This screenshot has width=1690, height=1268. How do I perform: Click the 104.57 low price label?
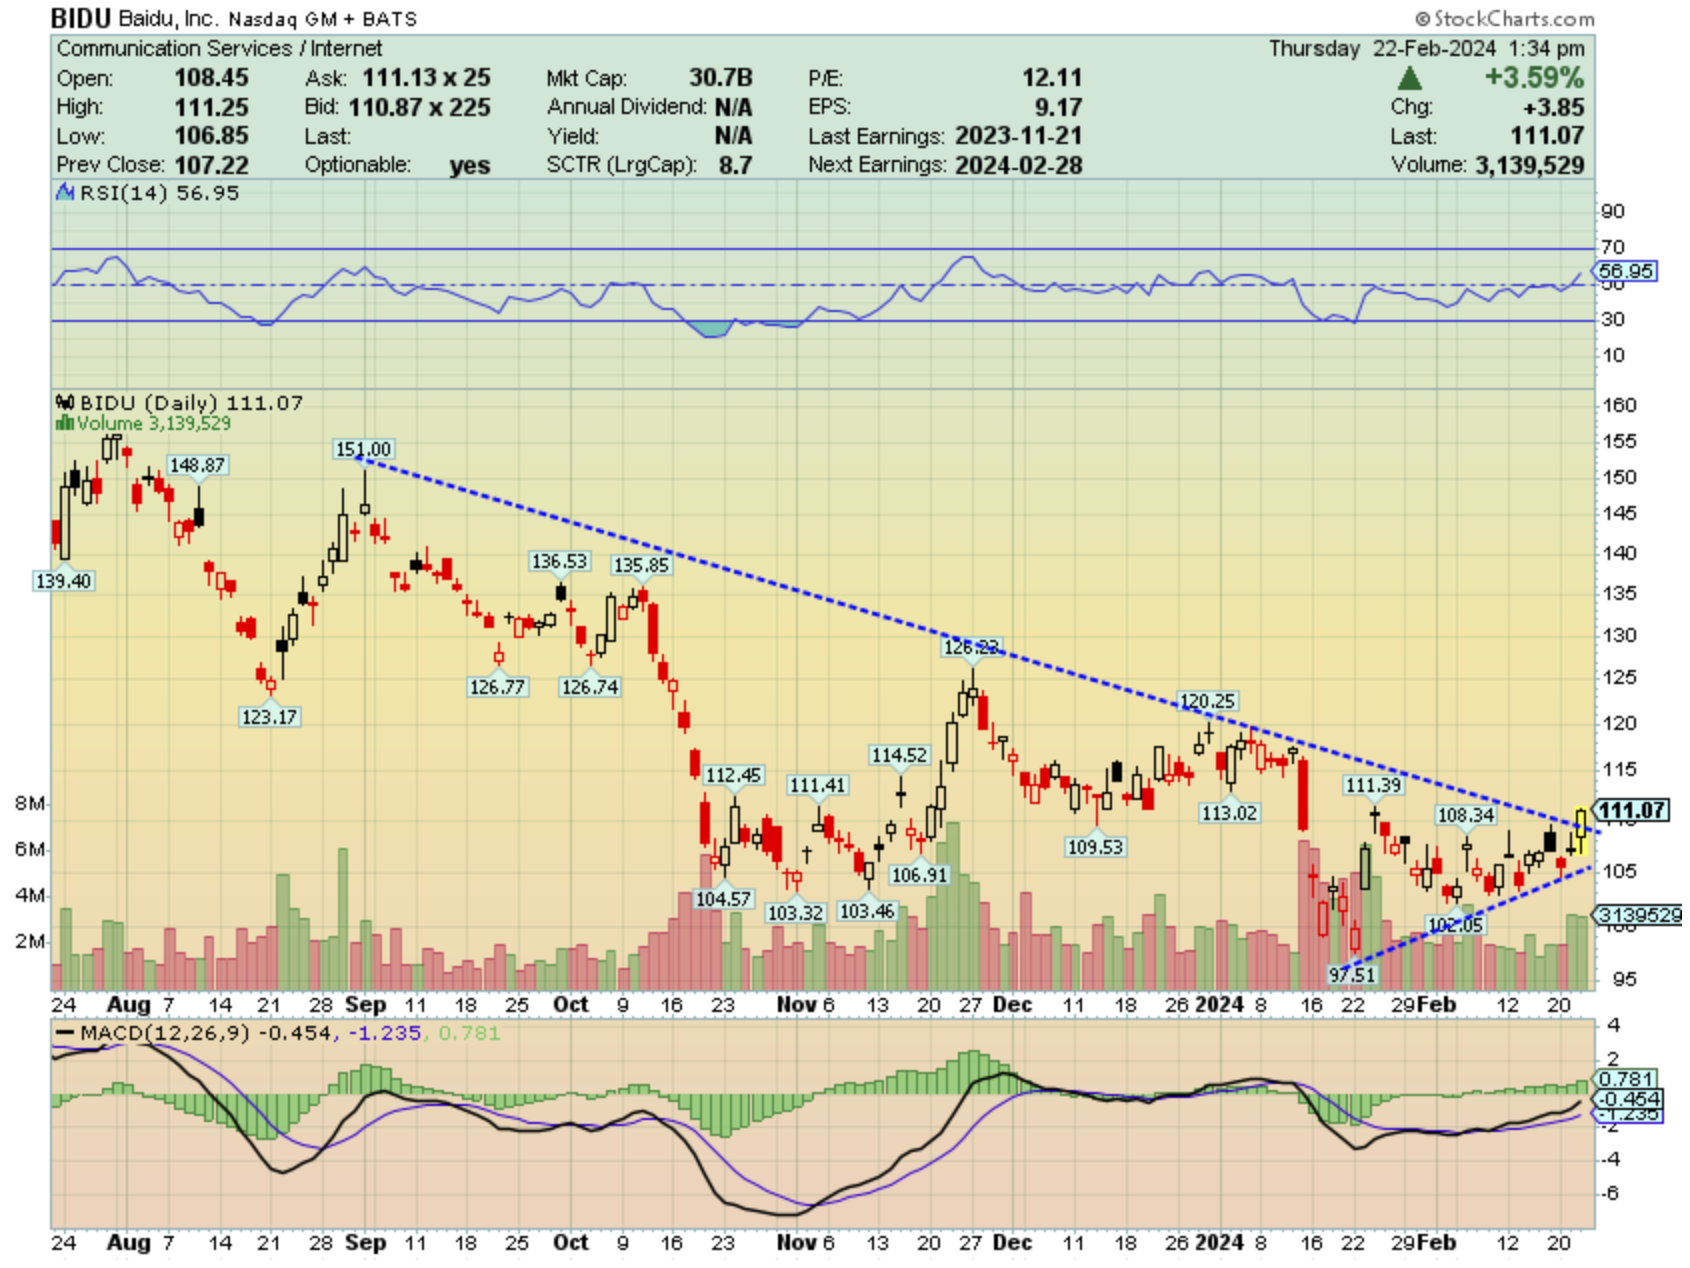pyautogui.click(x=723, y=899)
